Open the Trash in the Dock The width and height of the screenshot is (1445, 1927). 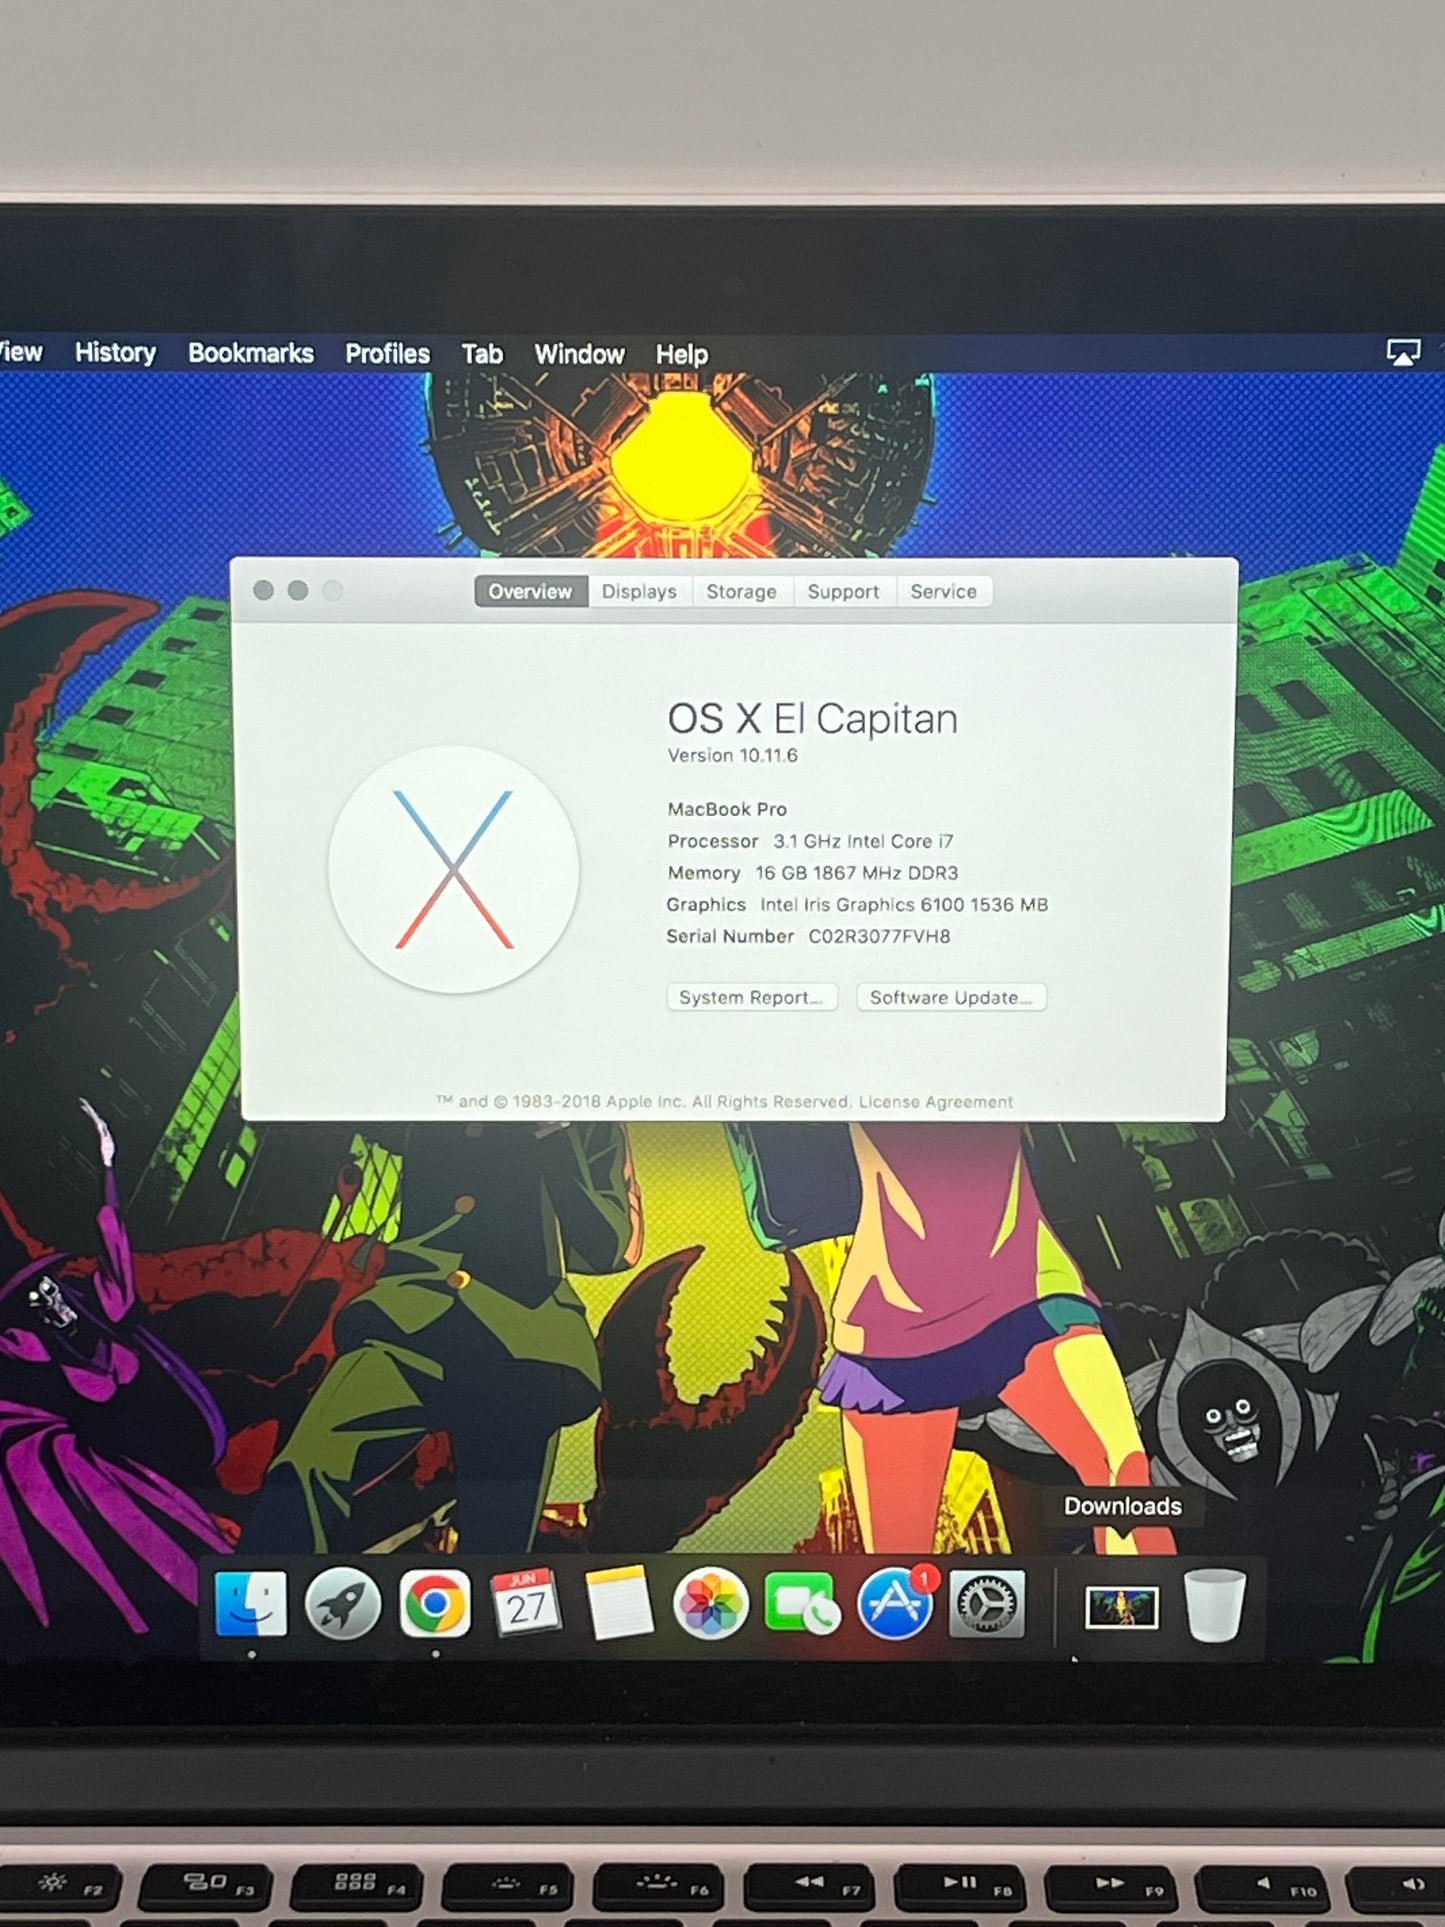(1215, 1605)
